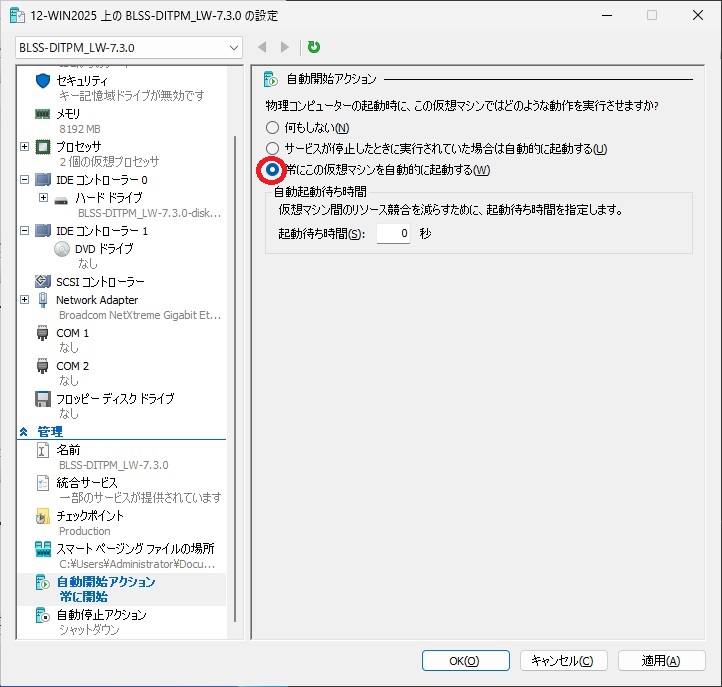
Task: Click the シャットダウン value text
Action: point(89,630)
